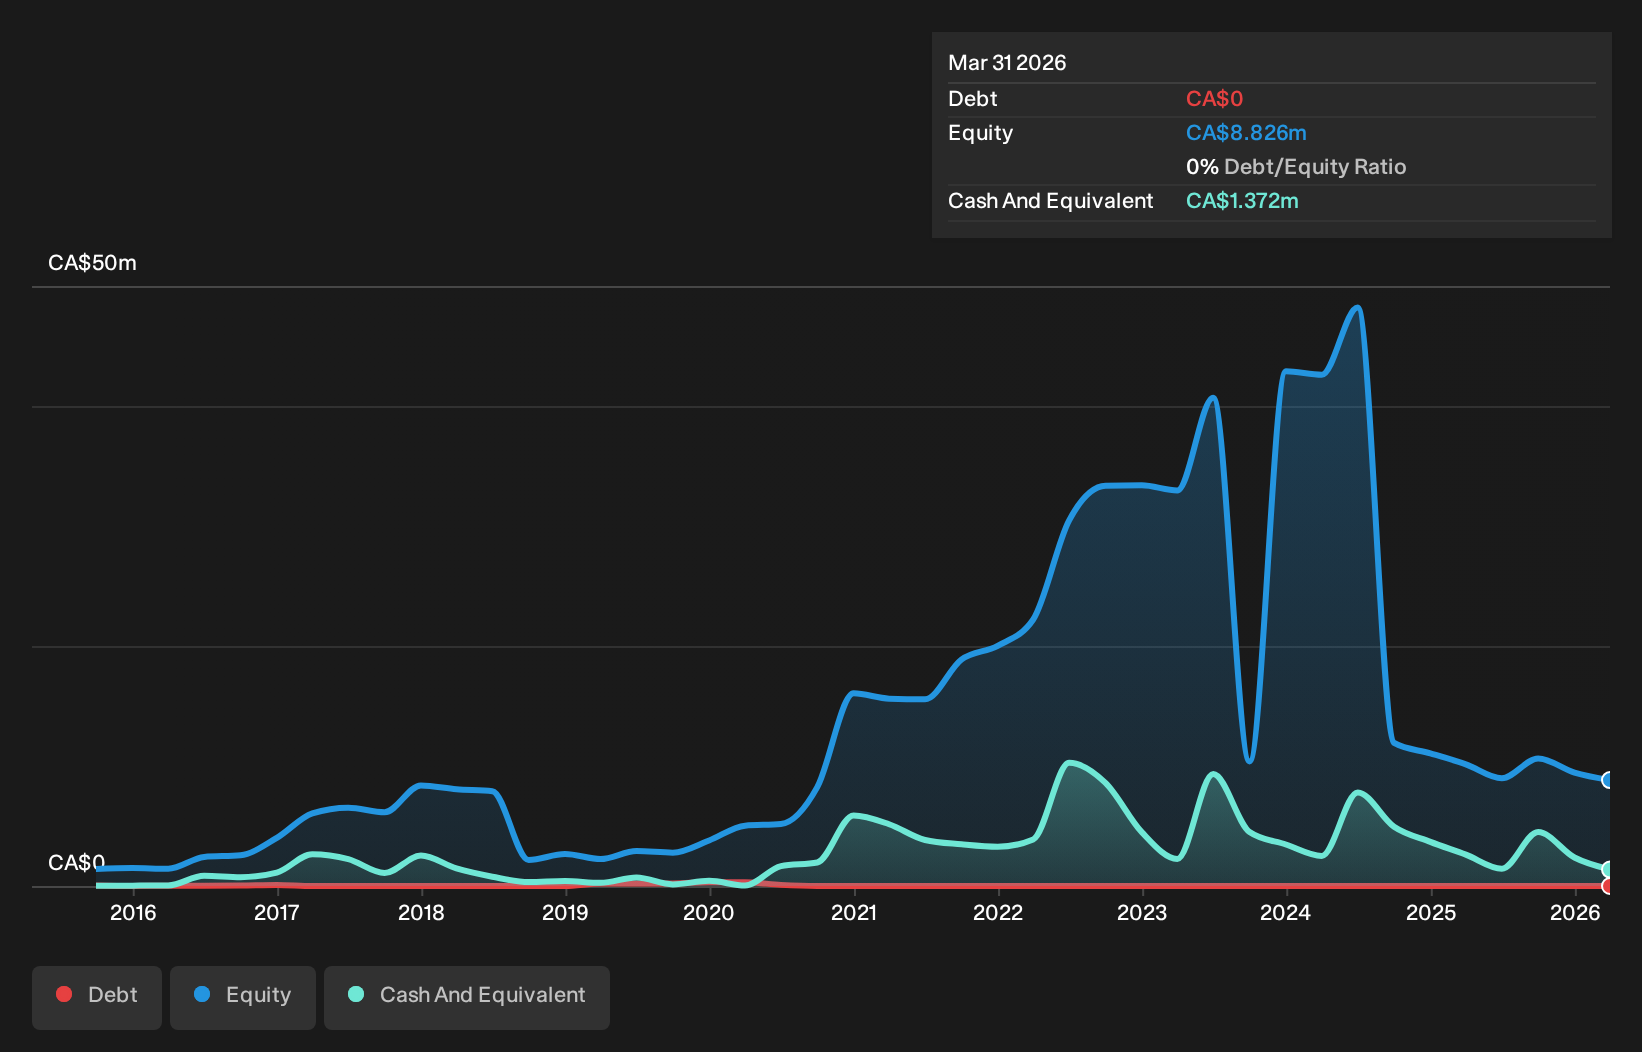Click the CA$8.826m equity value
This screenshot has height=1052, width=1642.
click(x=1246, y=133)
